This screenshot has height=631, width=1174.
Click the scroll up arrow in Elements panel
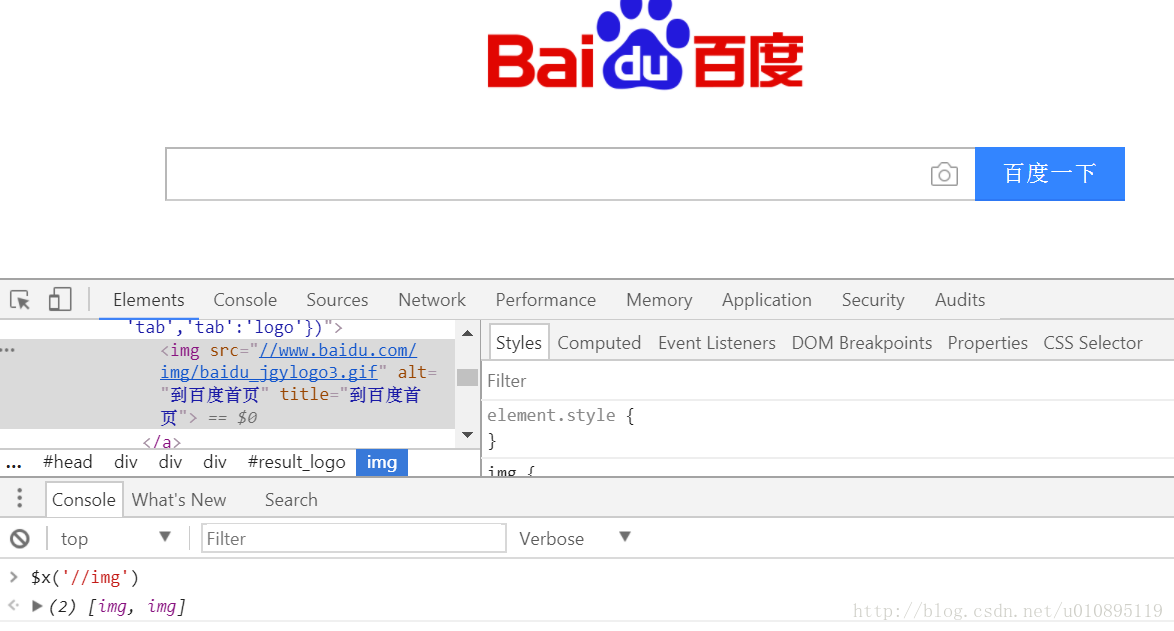[x=467, y=333]
